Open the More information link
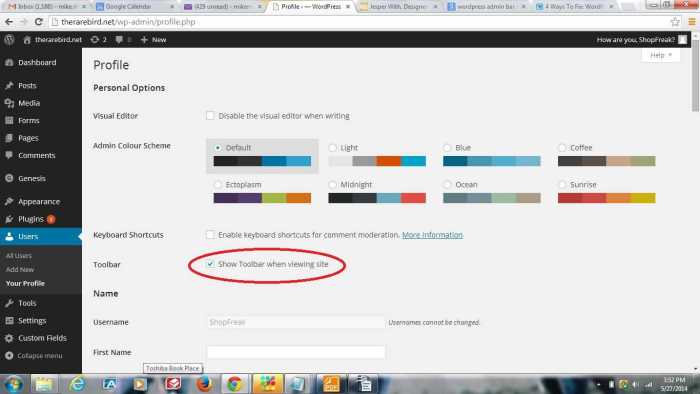 [432, 235]
